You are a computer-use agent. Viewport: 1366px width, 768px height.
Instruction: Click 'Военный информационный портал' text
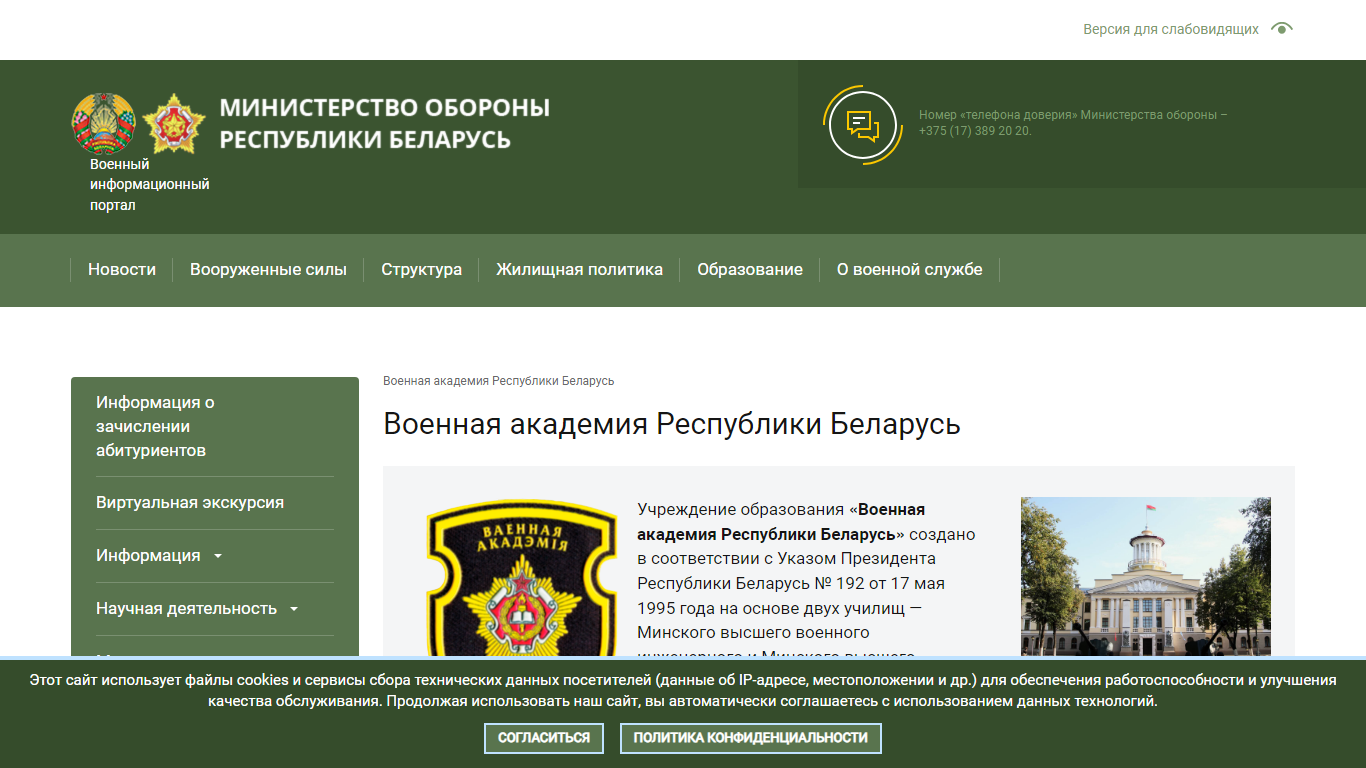tap(150, 185)
